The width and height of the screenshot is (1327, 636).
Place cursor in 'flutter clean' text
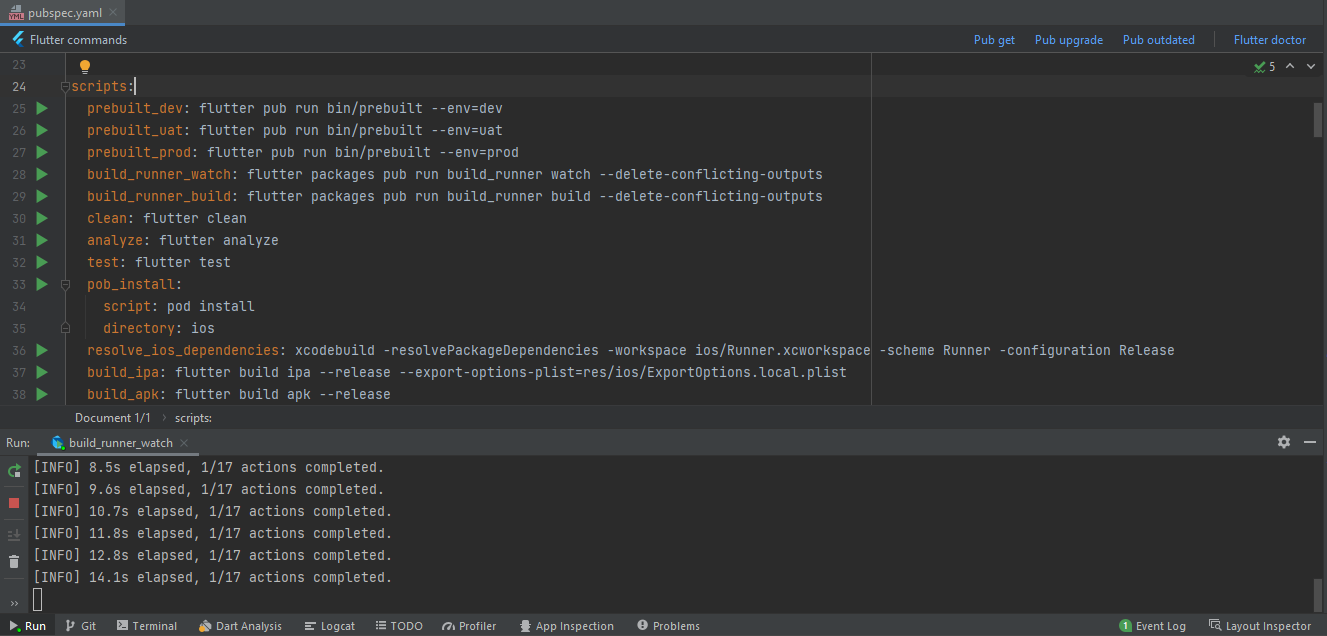[195, 218]
